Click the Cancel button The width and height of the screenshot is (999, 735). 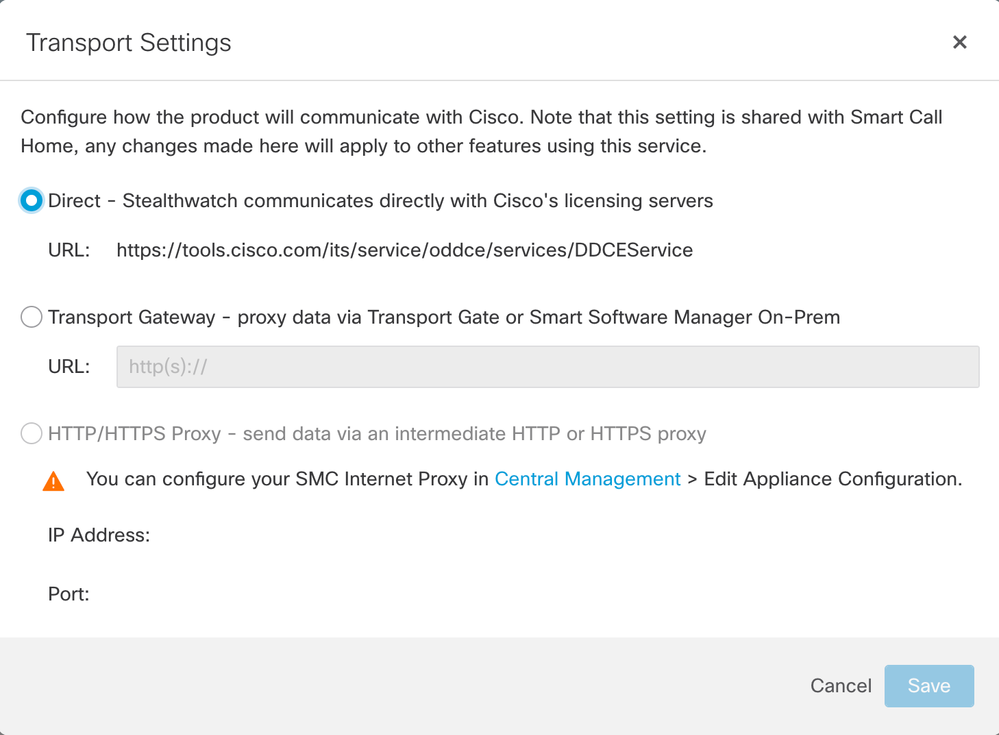pos(840,685)
